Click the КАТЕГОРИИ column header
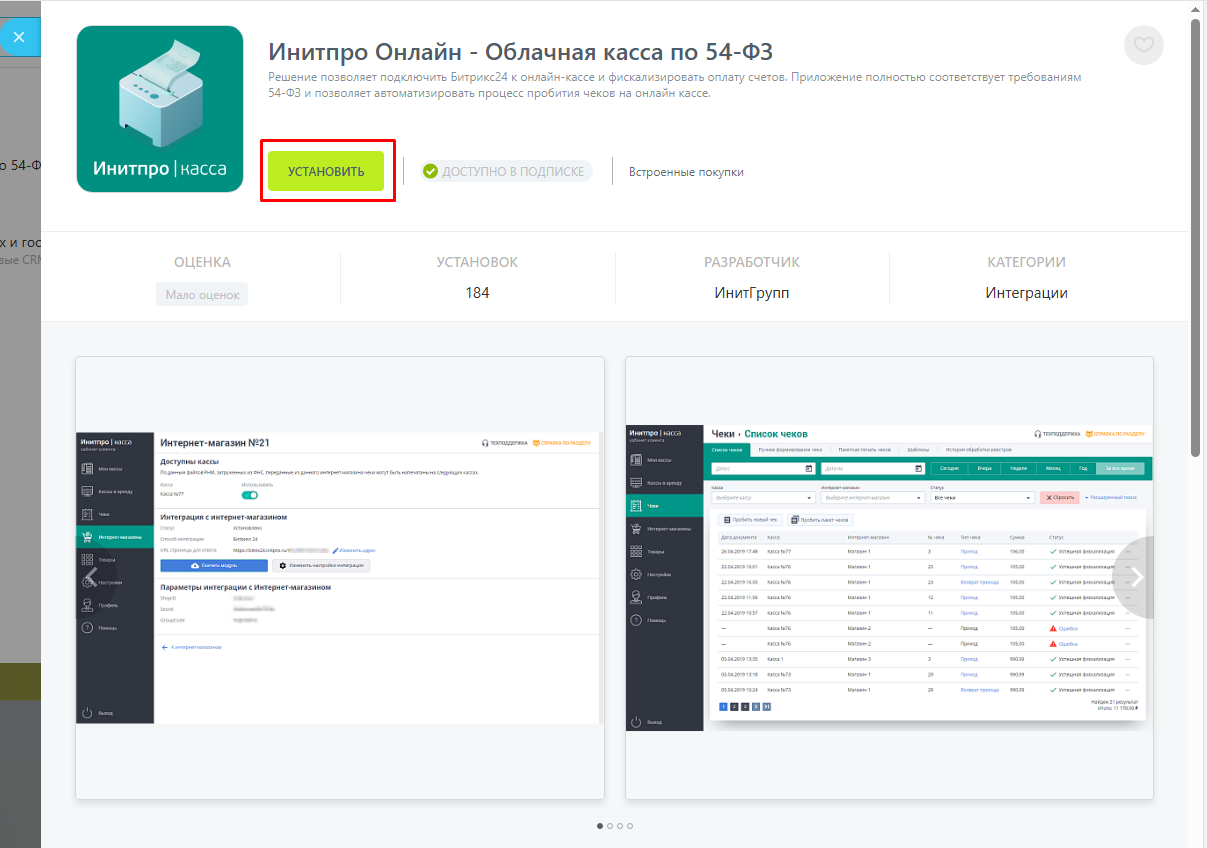 pos(1026,262)
